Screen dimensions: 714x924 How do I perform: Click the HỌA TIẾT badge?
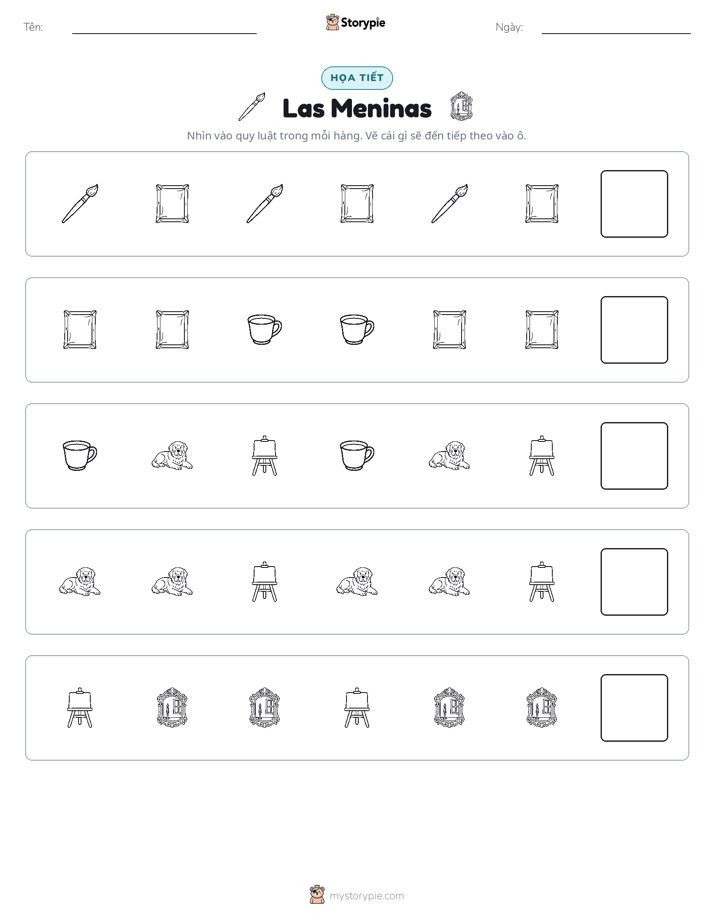click(357, 78)
